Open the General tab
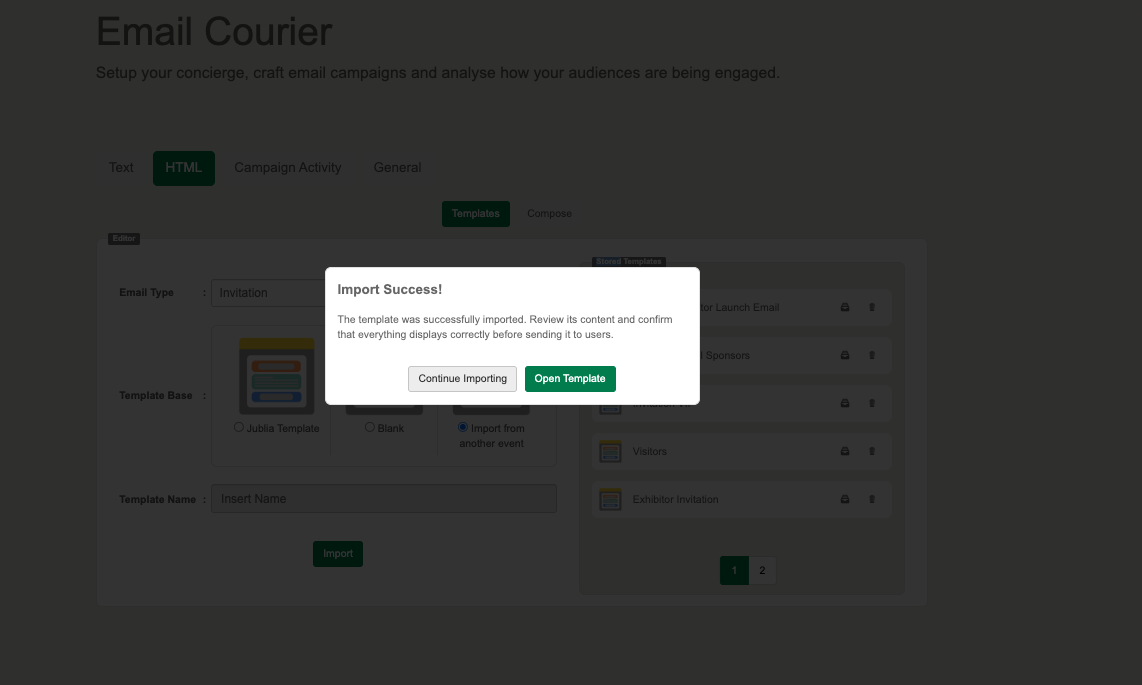This screenshot has height=685, width=1142. (398, 167)
